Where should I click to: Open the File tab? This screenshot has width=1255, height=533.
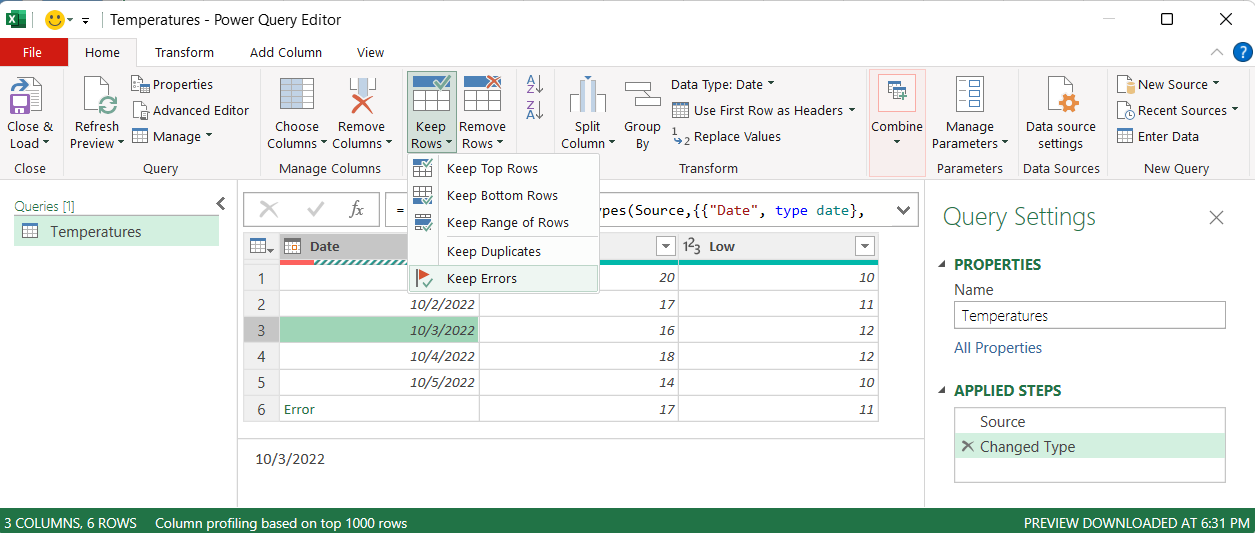[32, 52]
